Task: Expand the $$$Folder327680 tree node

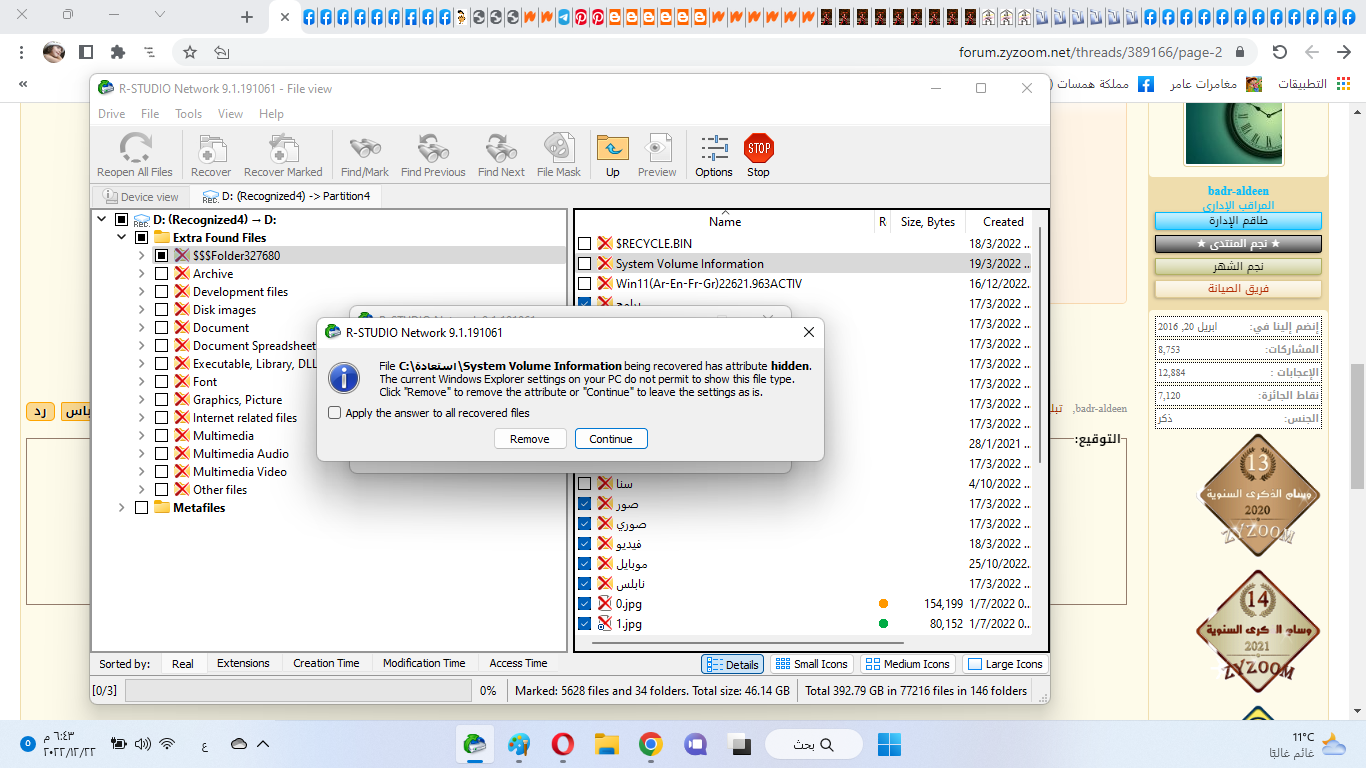Action: pos(142,255)
